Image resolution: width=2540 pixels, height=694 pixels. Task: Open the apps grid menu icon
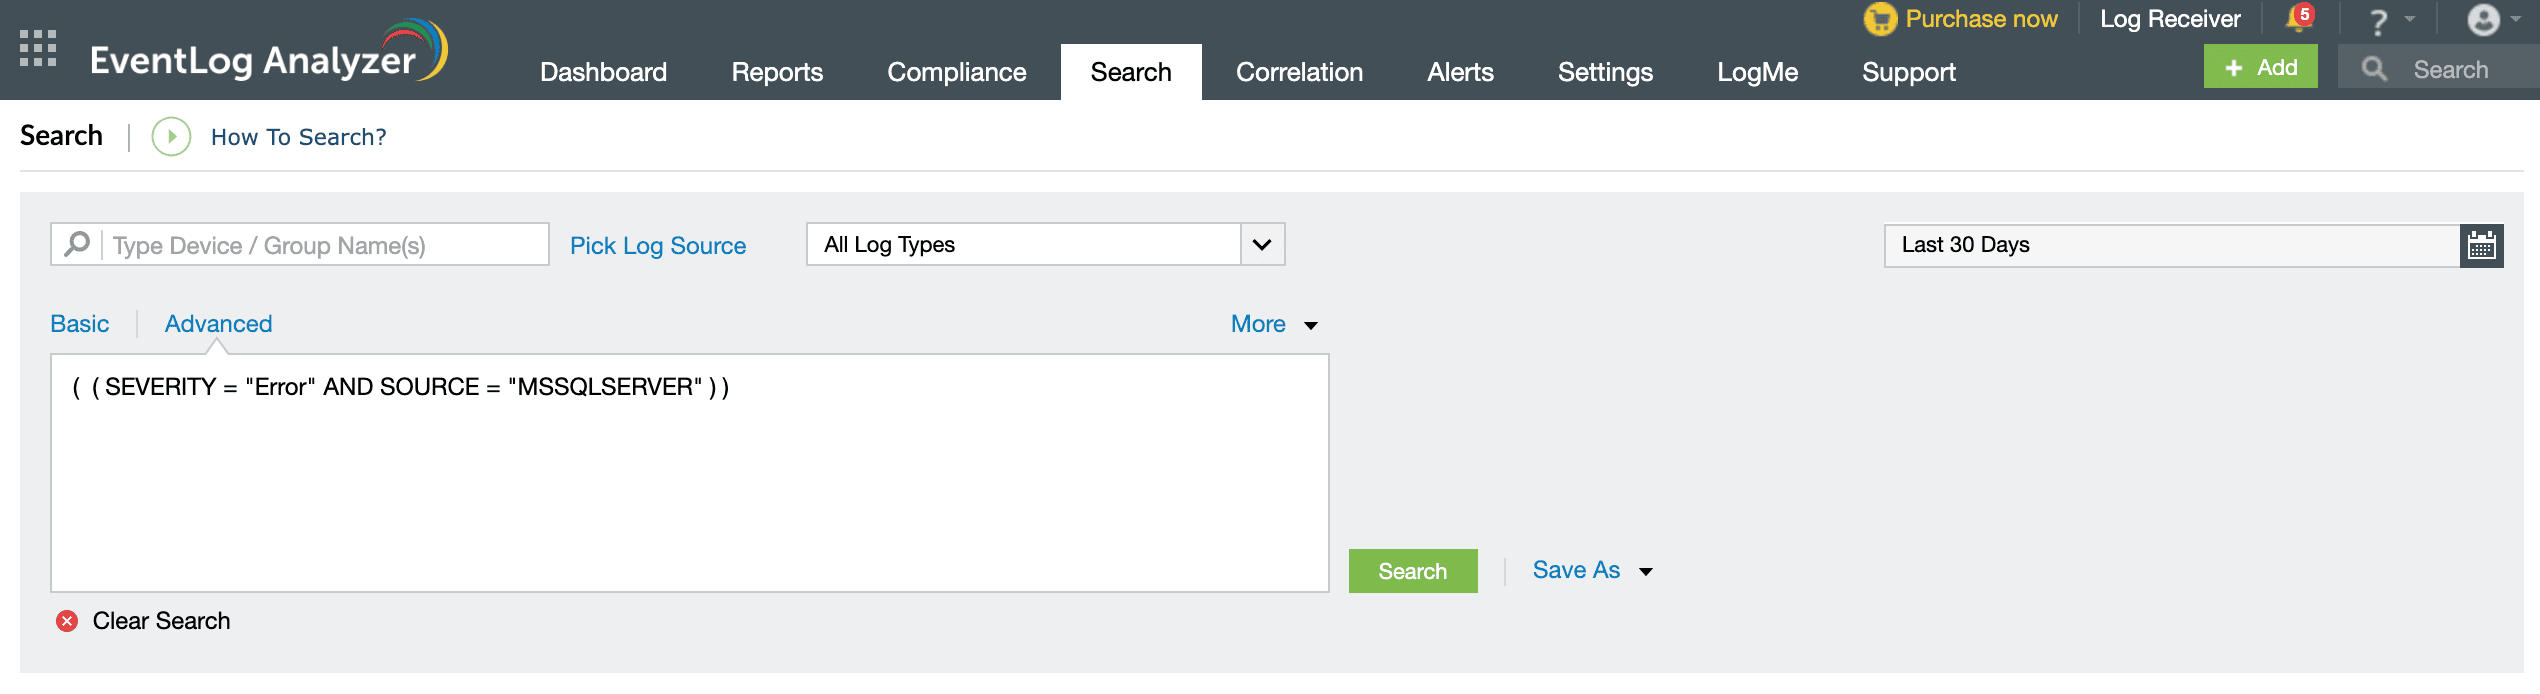(38, 49)
